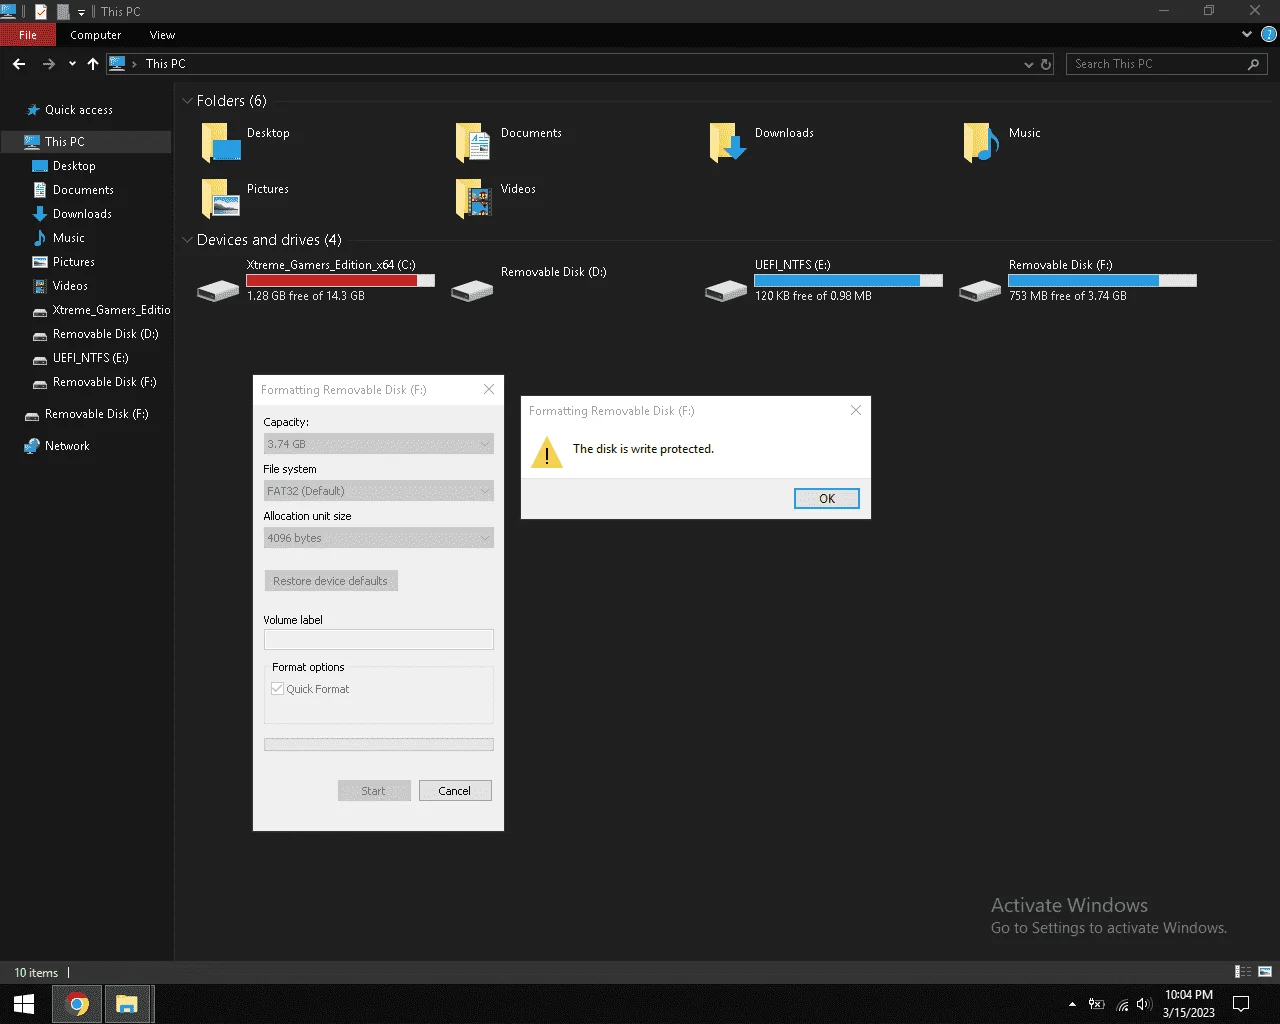Select the Removable Disk (F:) drive icon

tap(980, 290)
